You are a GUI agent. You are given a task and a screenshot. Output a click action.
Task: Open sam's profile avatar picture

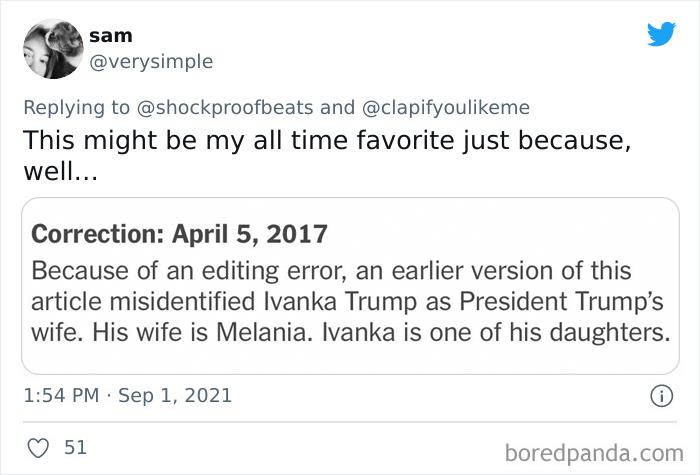click(52, 48)
